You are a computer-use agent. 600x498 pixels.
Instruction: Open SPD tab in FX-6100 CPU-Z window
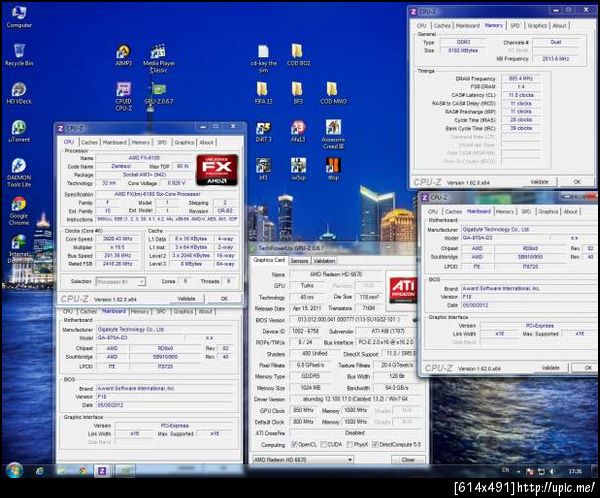pos(162,142)
